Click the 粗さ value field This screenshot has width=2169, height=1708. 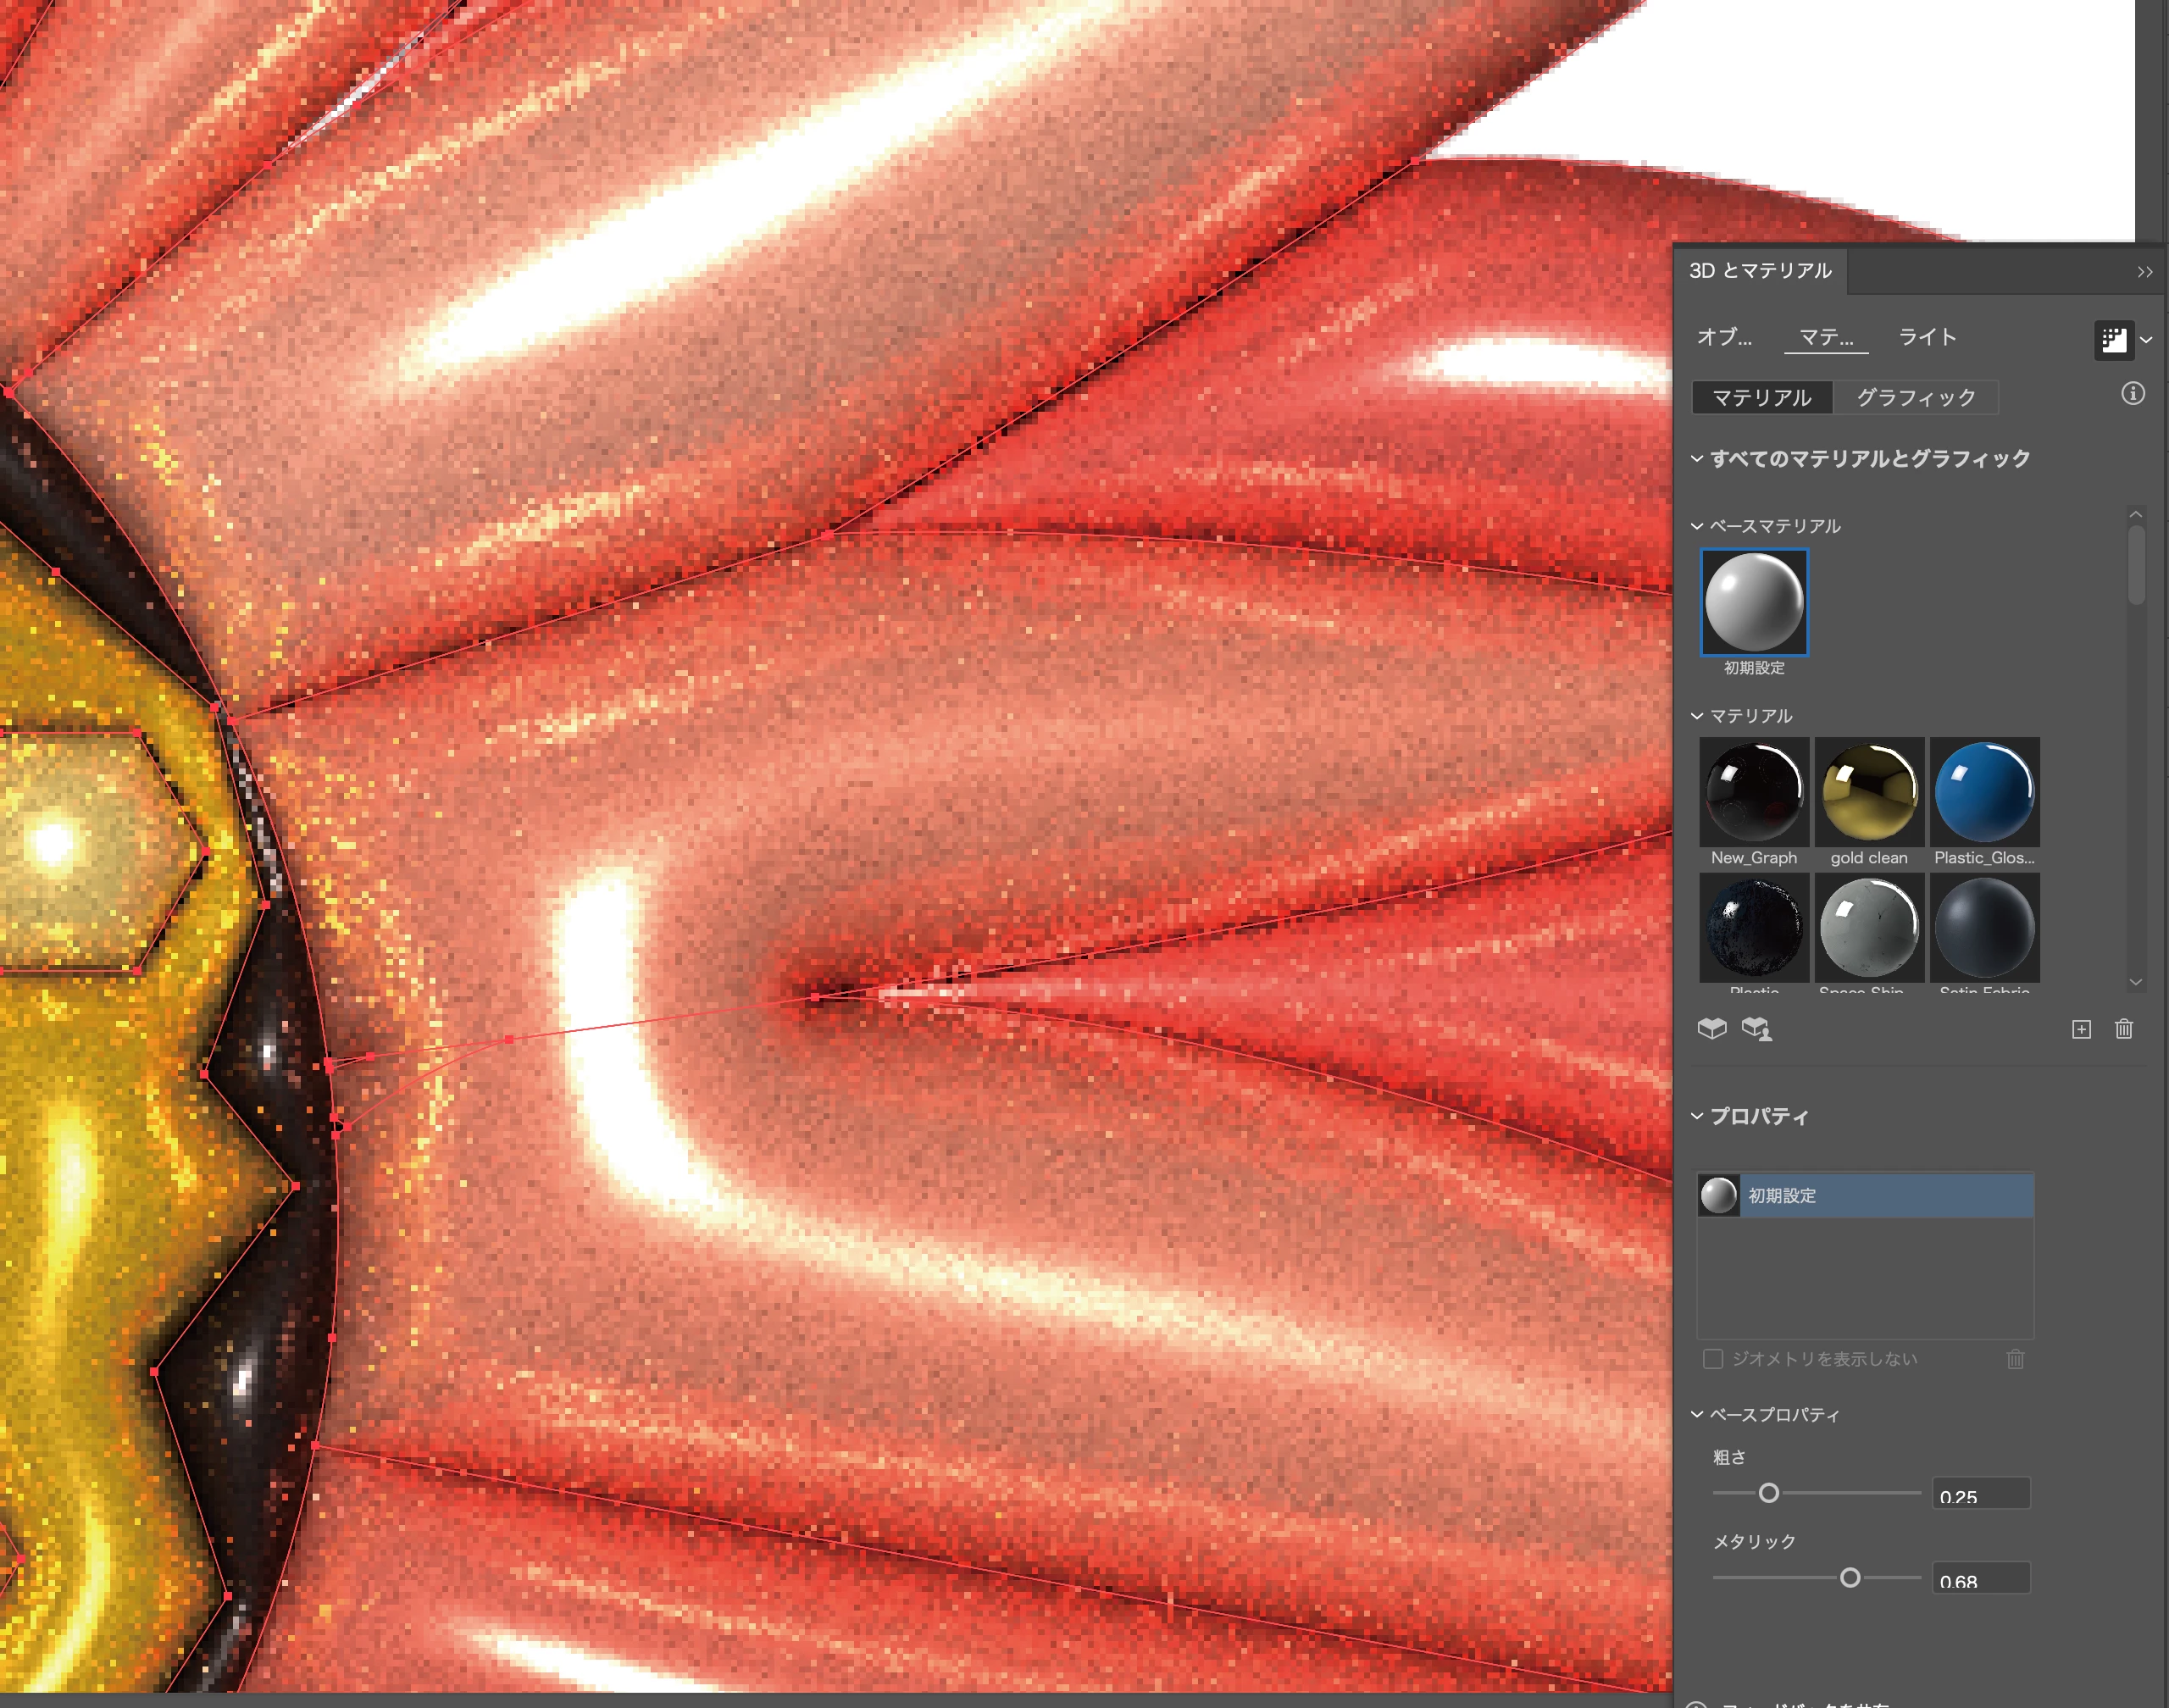click(x=1980, y=1495)
